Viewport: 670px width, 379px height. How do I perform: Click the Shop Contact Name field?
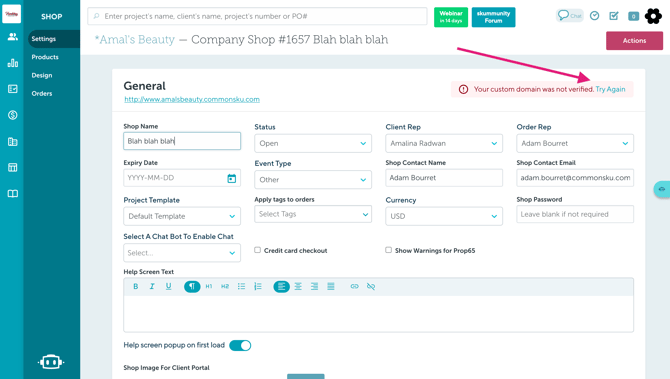(444, 178)
